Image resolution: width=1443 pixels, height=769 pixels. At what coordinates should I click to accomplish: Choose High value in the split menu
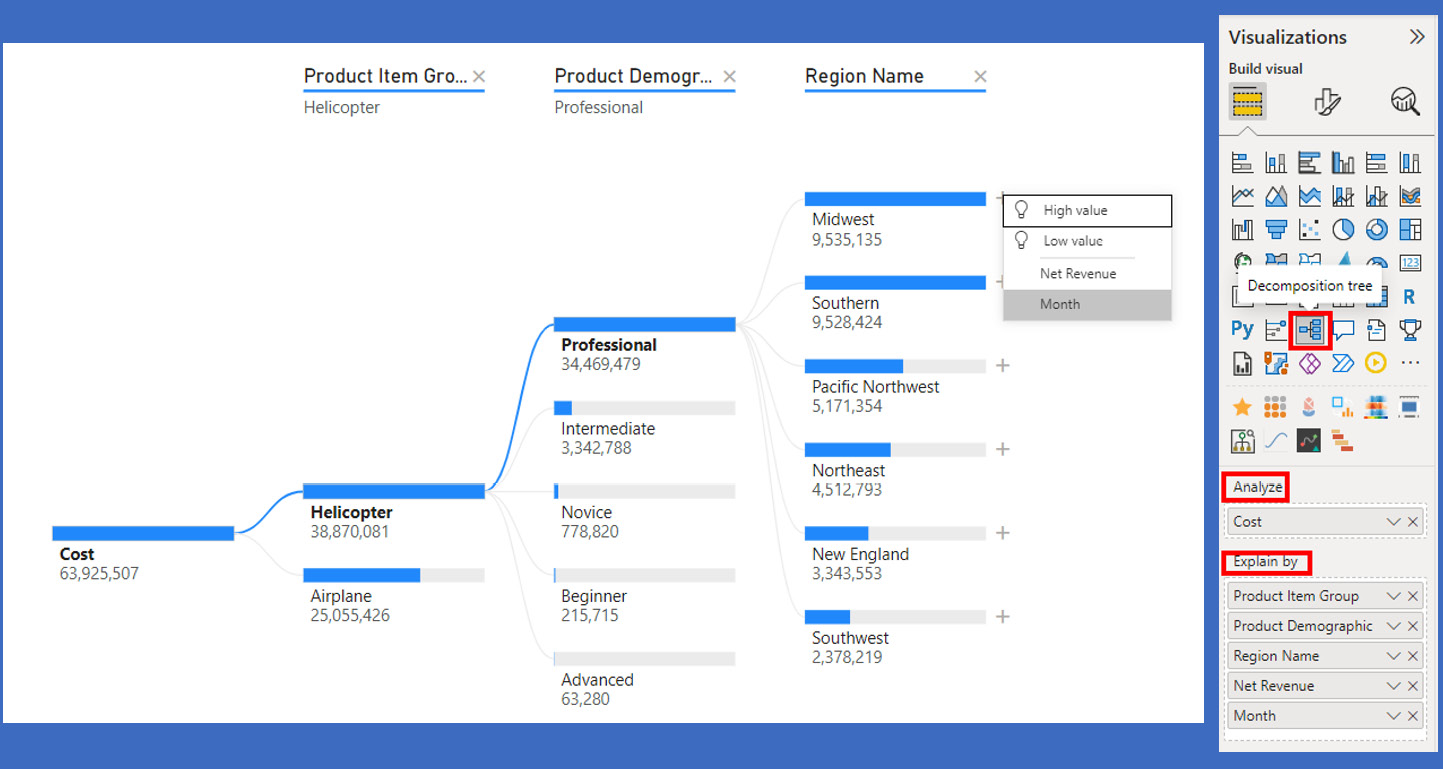(1075, 211)
